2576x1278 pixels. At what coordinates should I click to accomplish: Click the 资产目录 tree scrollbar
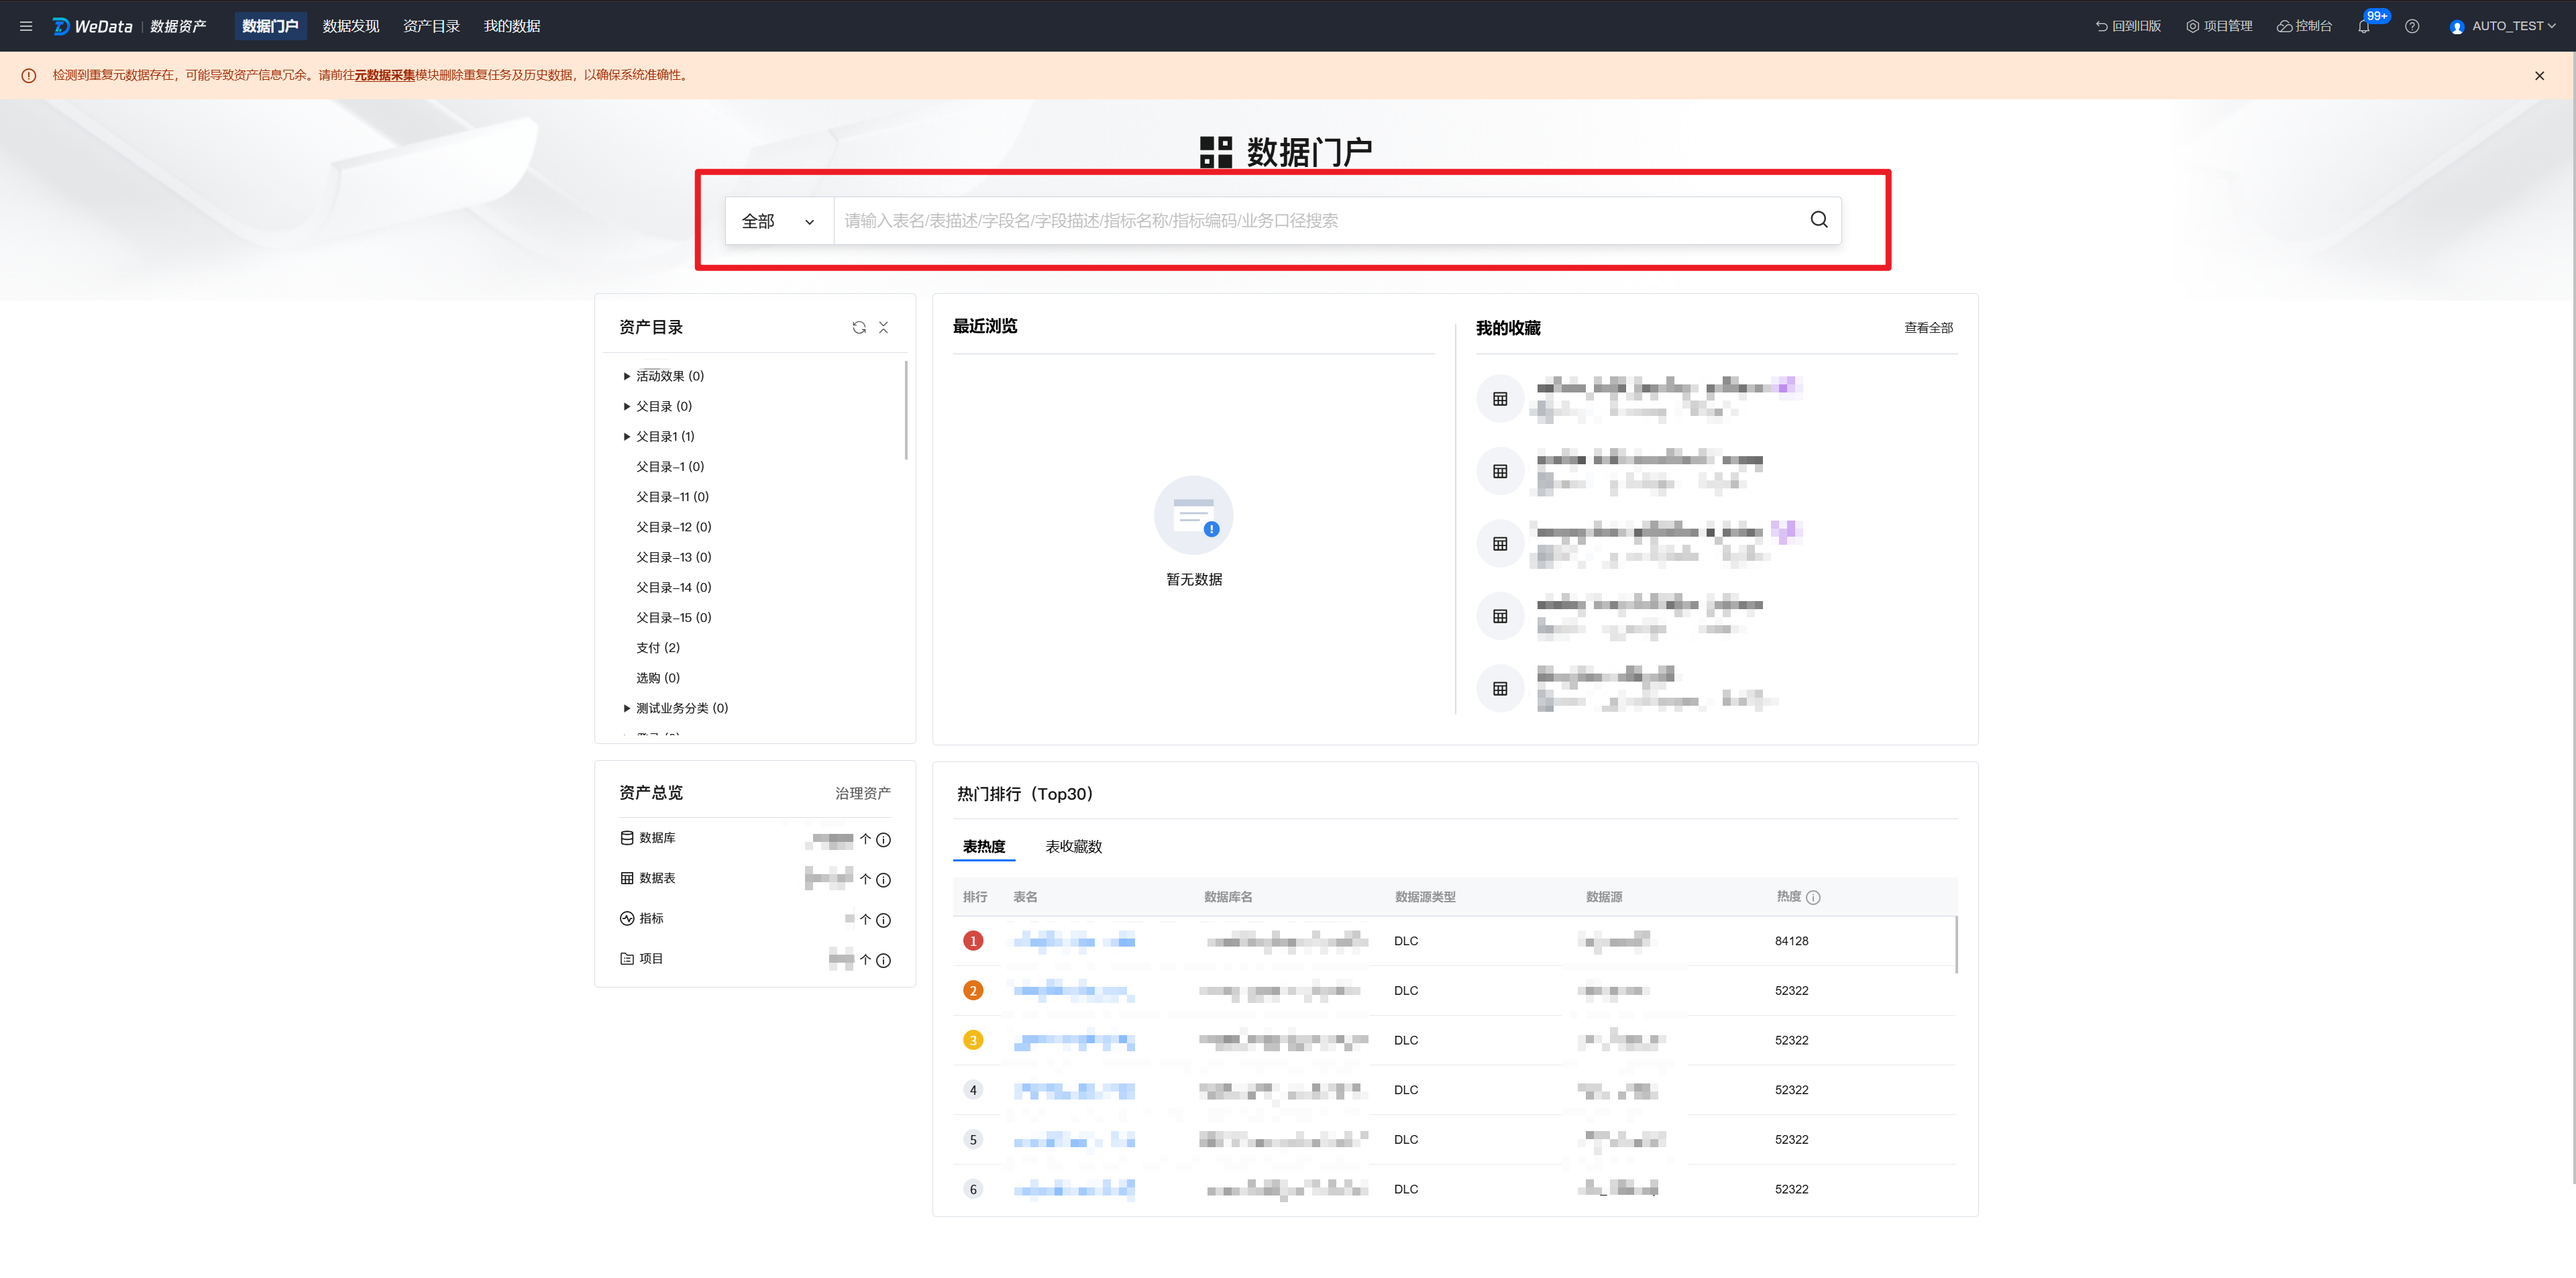click(x=906, y=410)
